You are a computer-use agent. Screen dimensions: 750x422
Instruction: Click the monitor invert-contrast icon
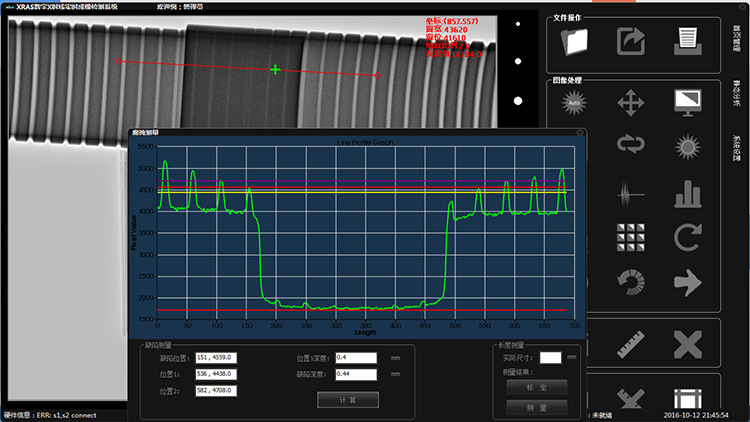point(687,102)
